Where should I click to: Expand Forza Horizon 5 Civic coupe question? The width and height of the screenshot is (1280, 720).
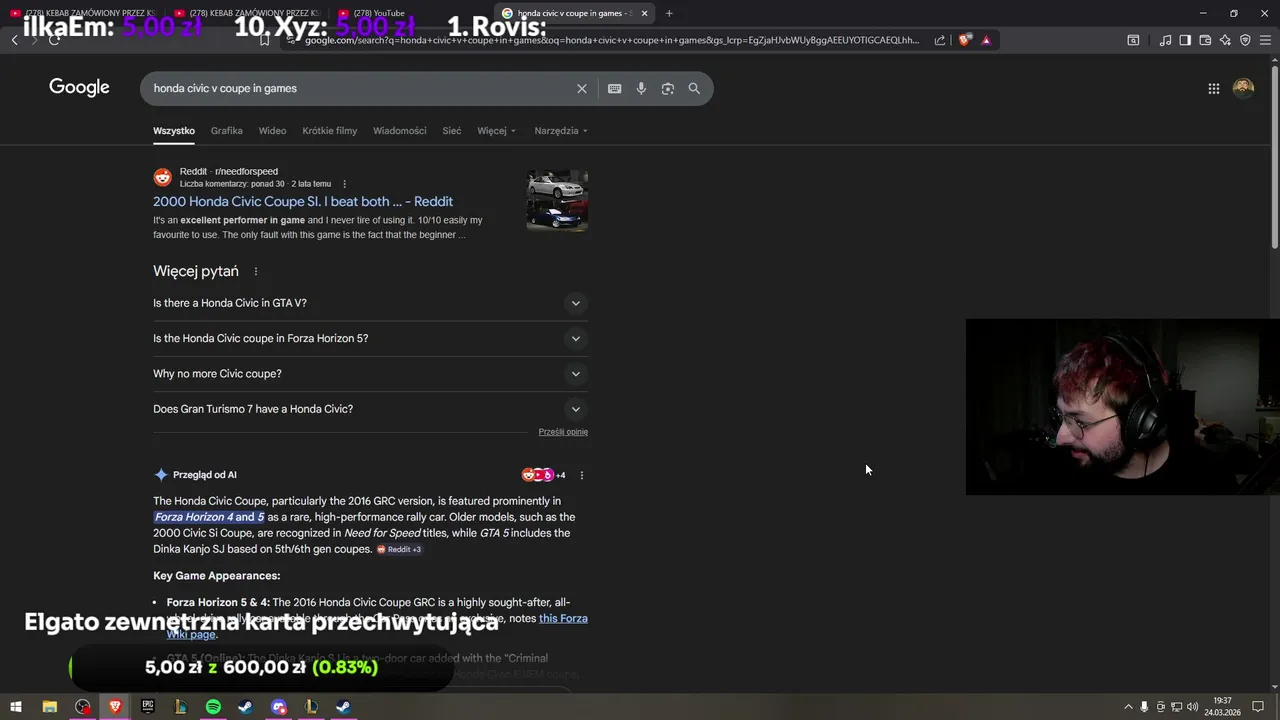(370, 338)
